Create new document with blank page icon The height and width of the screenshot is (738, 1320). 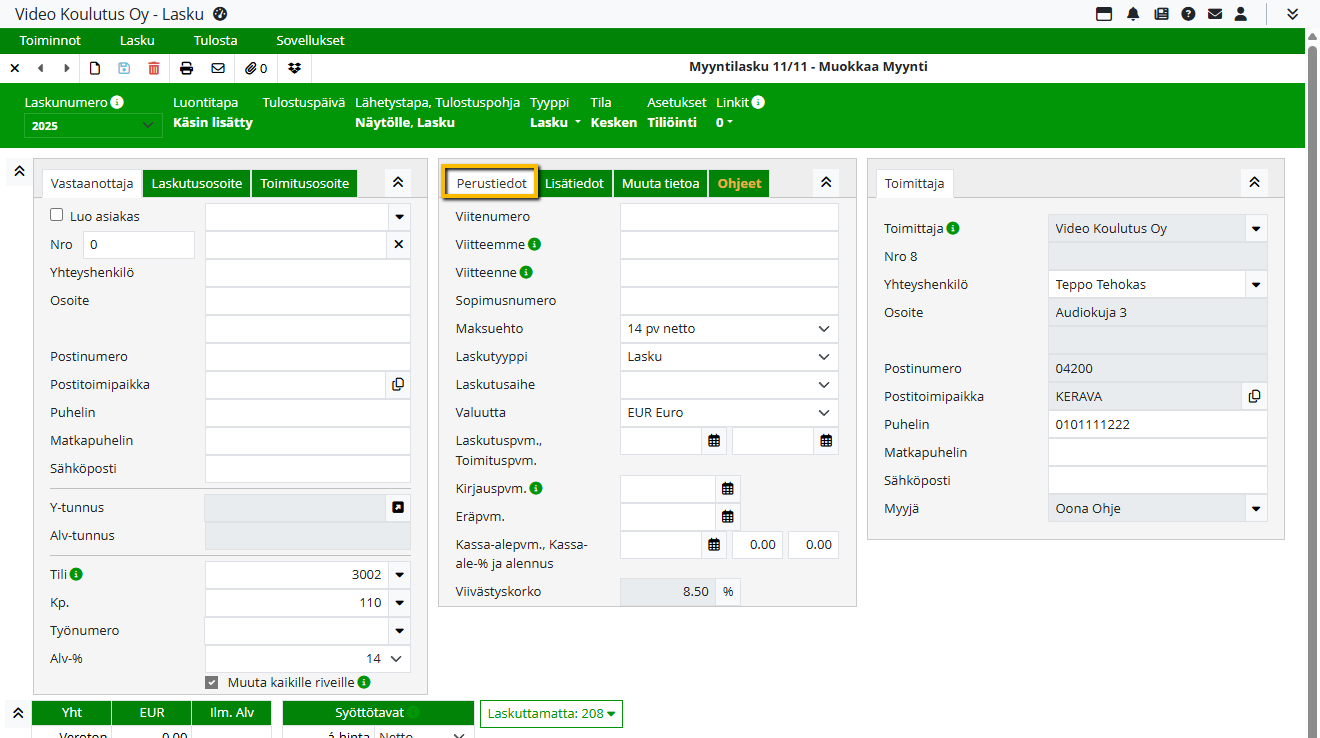tap(96, 68)
